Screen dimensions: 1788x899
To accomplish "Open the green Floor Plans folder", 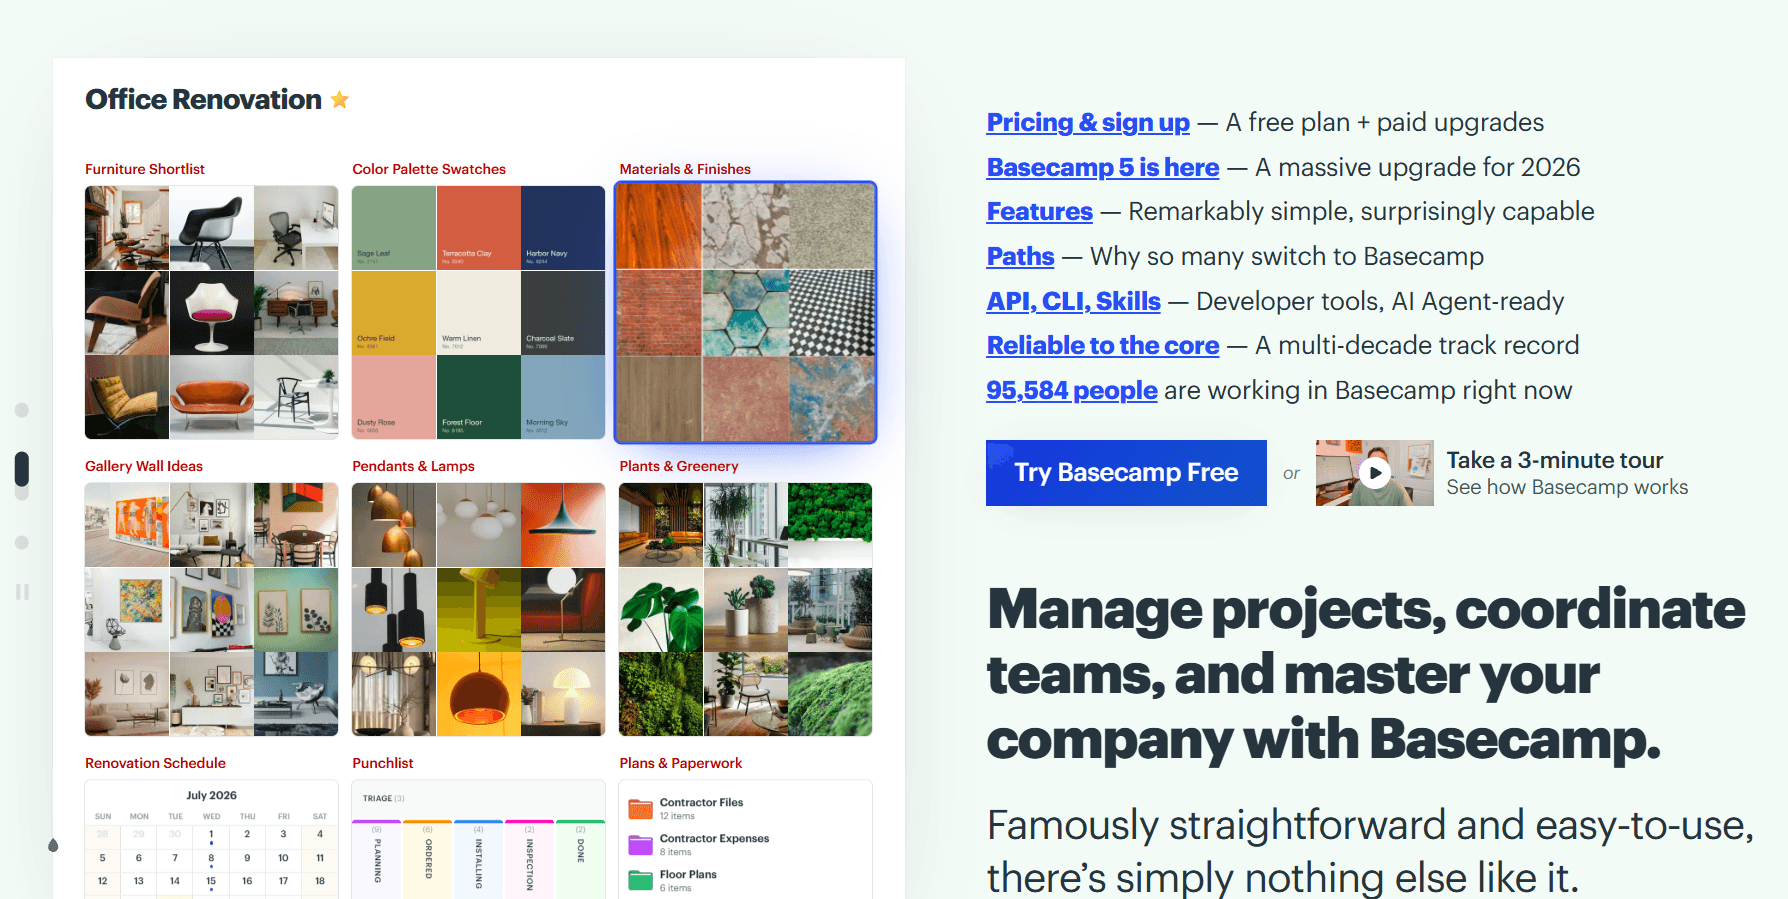I will [x=640, y=880].
